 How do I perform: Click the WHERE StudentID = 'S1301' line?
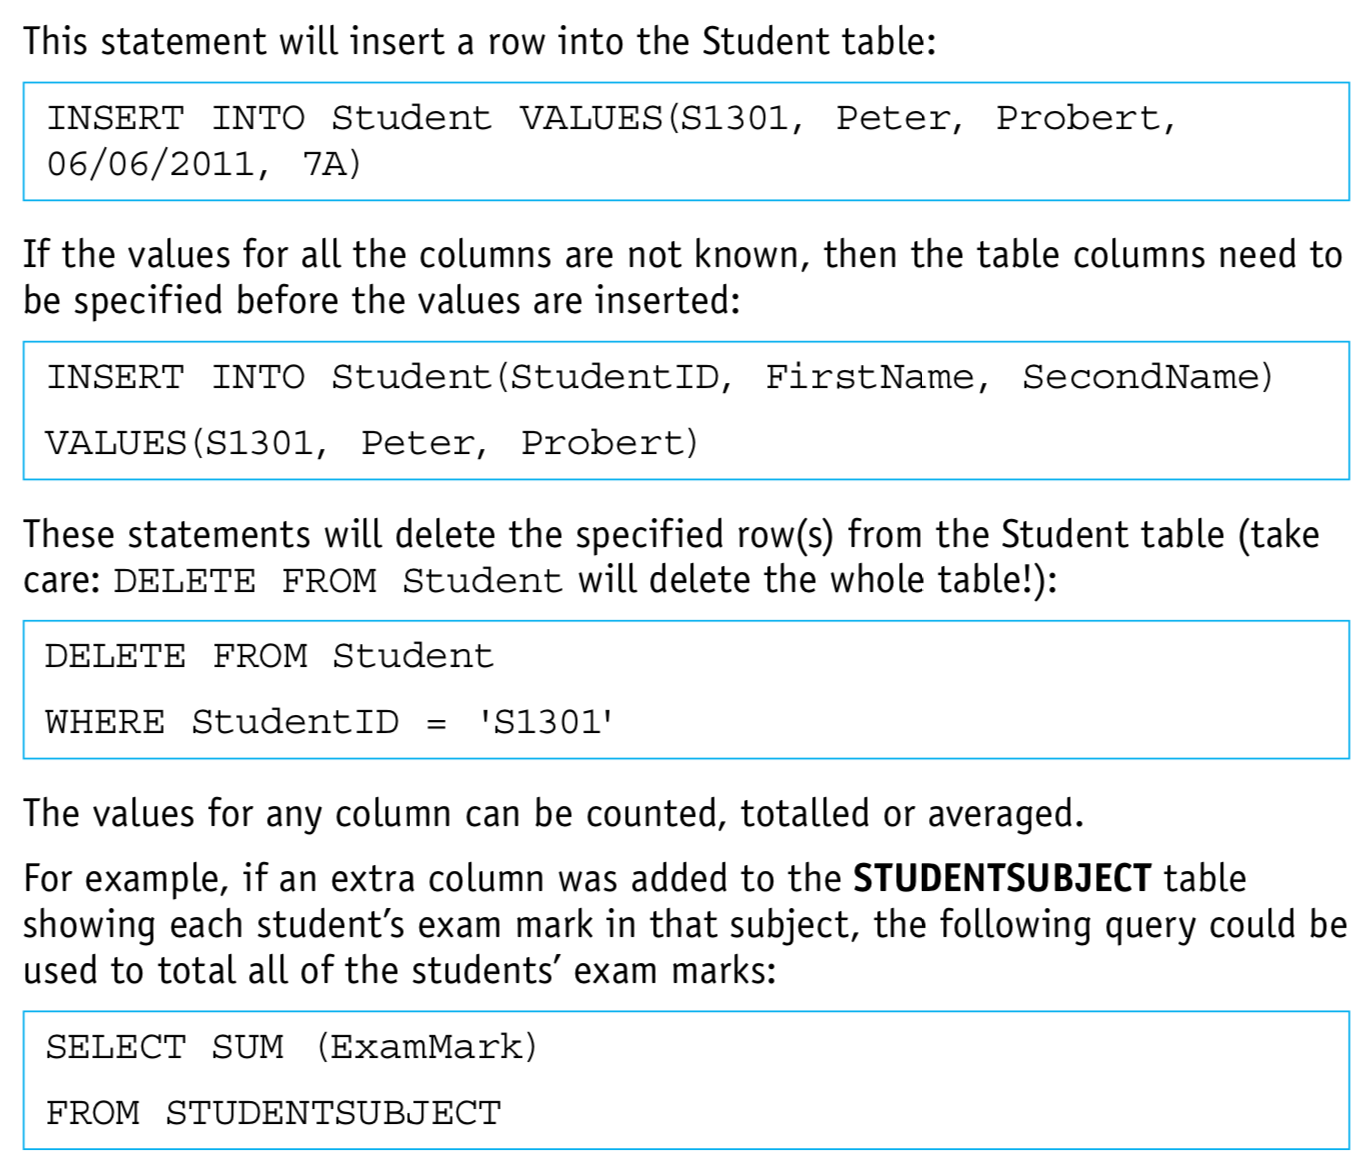coord(329,722)
